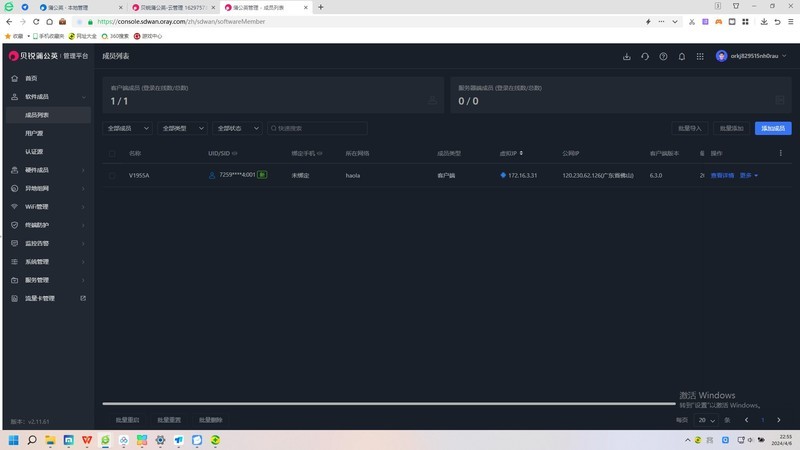Switch to the 贝锐蒲公英-云管理 browser tab
Viewport: 800px width, 450px height.
(x=173, y=8)
